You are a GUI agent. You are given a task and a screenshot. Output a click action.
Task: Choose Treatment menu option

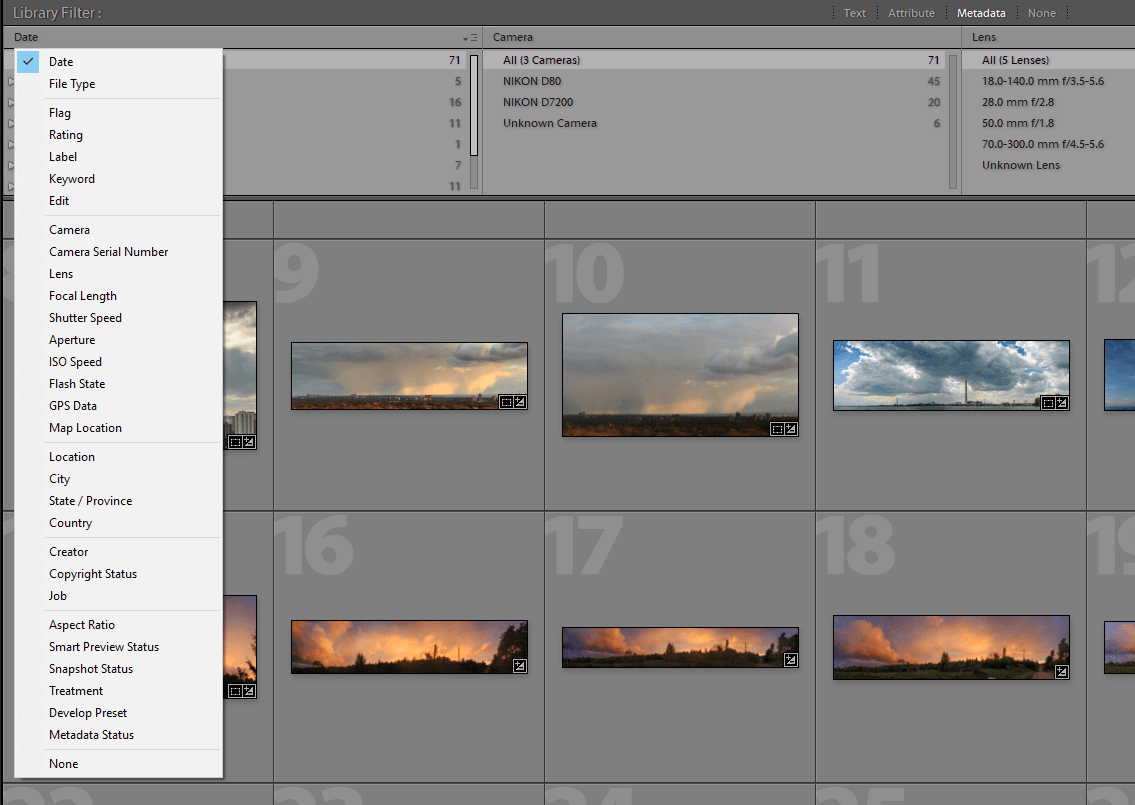tap(118, 691)
